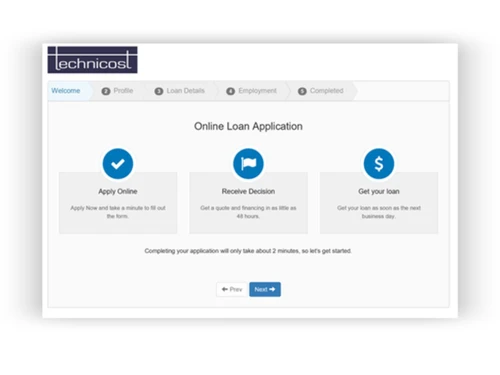Click the Receive Decision card title

248,191
